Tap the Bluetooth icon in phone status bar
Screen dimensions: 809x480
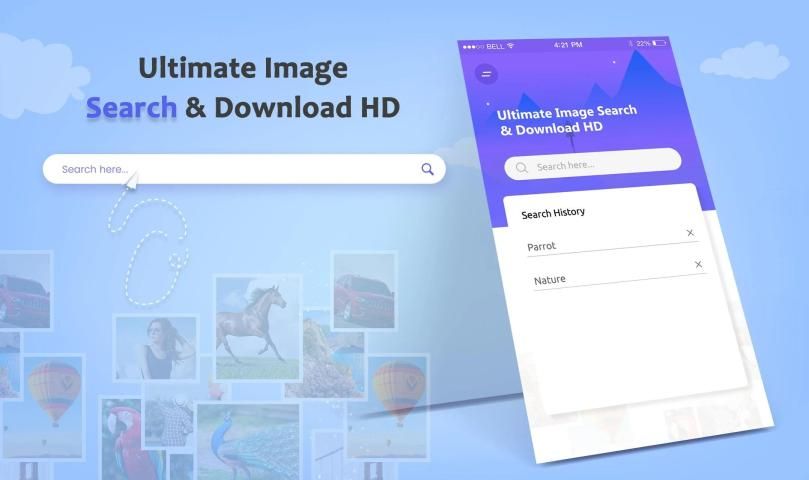pyautogui.click(x=630, y=44)
